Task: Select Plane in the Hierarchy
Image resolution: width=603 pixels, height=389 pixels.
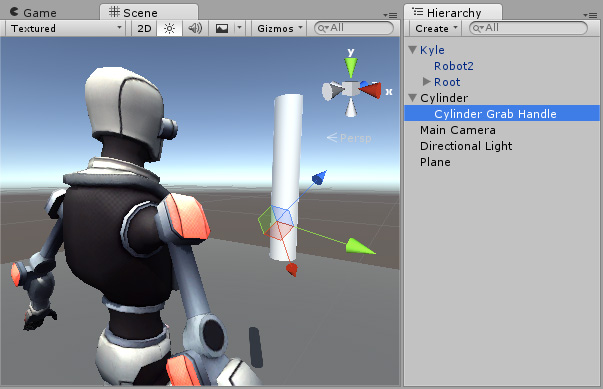Action: 435,162
